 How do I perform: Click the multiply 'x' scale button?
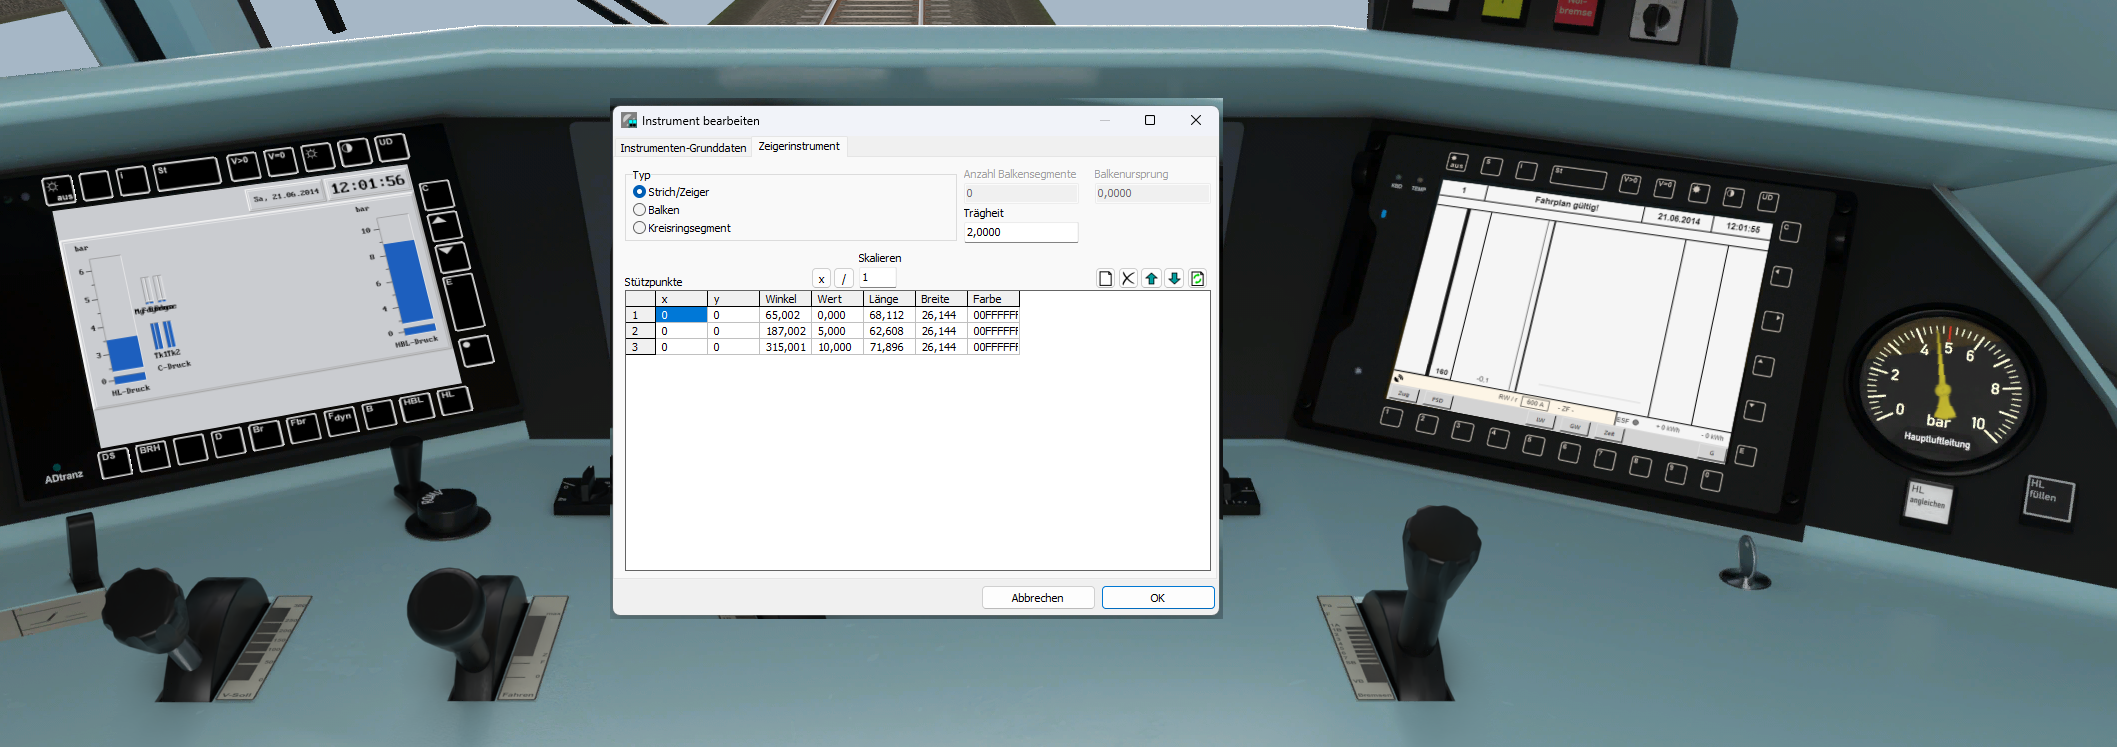click(821, 278)
